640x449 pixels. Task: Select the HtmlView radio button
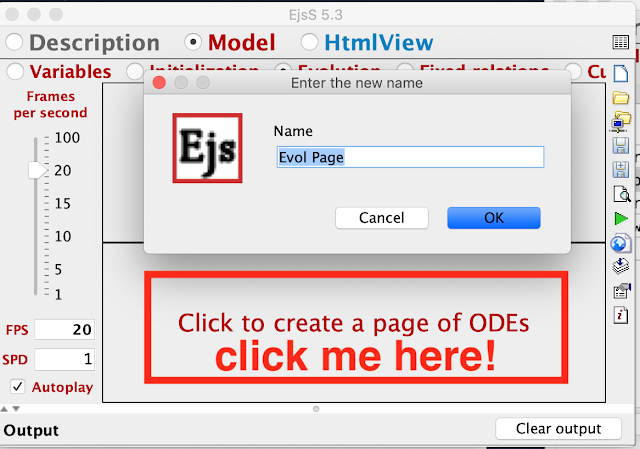tap(309, 42)
